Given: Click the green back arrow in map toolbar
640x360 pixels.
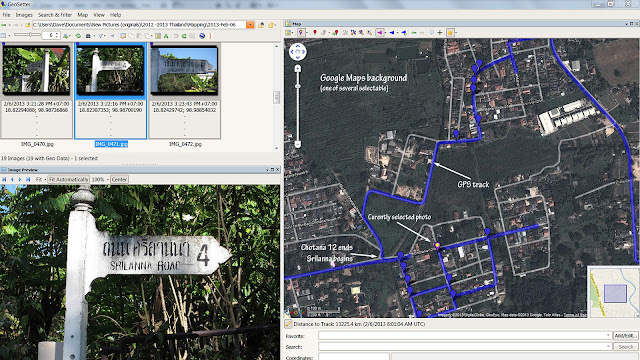Looking at the screenshot, I should pyautogui.click(x=413, y=32).
